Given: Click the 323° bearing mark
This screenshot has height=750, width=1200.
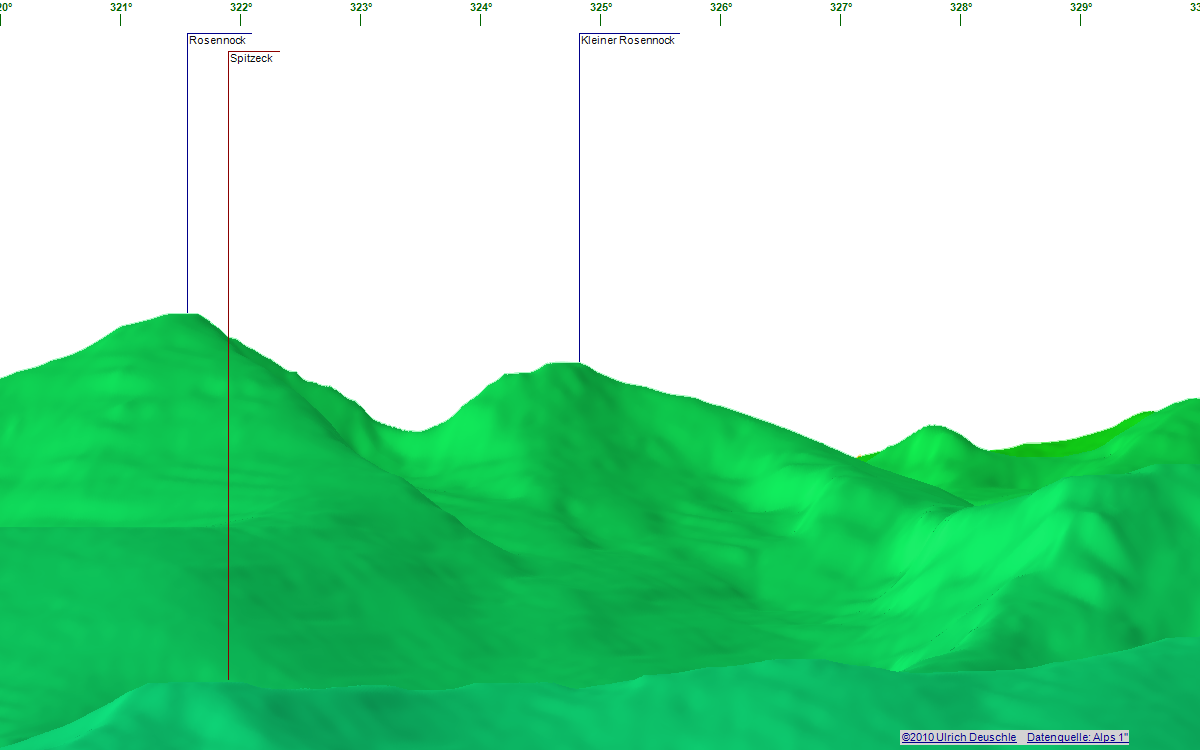Looking at the screenshot, I should (x=361, y=8).
